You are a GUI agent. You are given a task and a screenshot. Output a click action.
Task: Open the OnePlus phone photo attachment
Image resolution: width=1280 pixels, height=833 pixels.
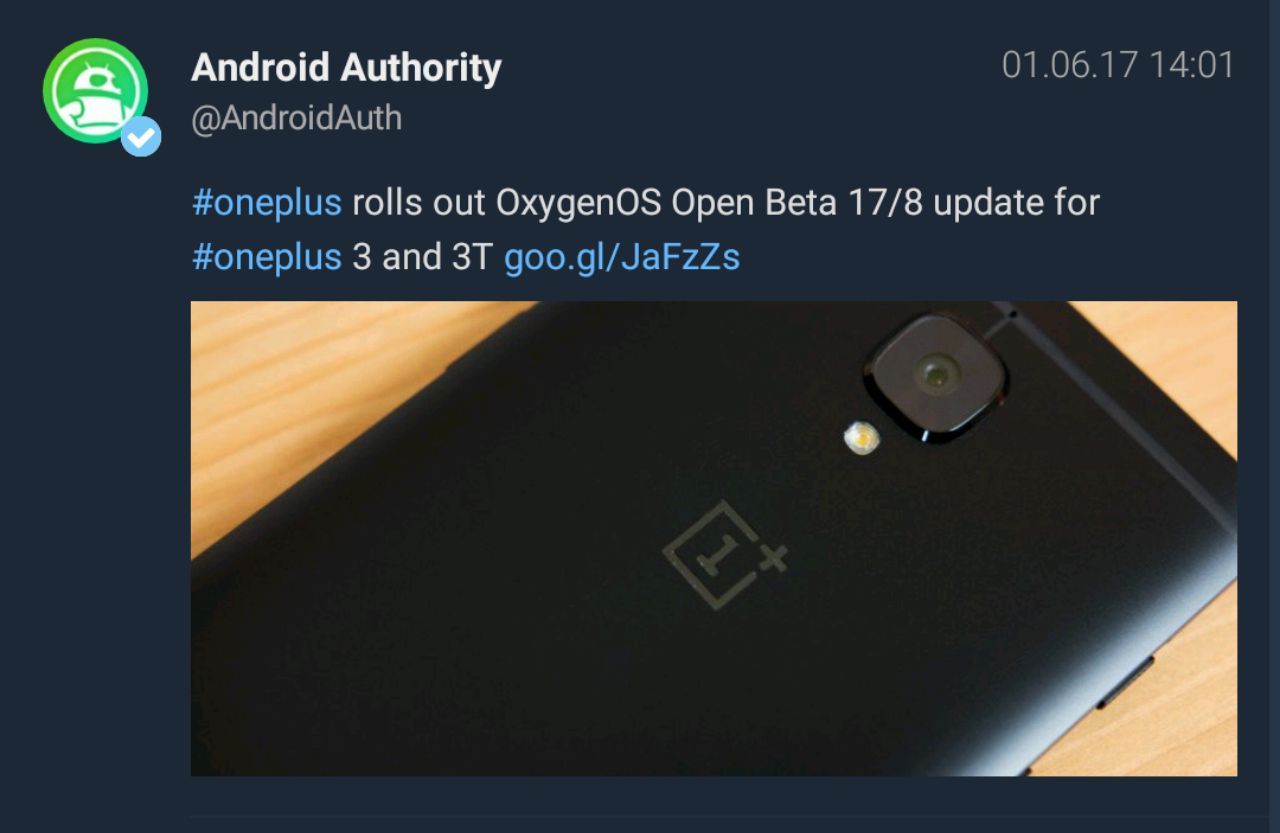click(x=714, y=538)
